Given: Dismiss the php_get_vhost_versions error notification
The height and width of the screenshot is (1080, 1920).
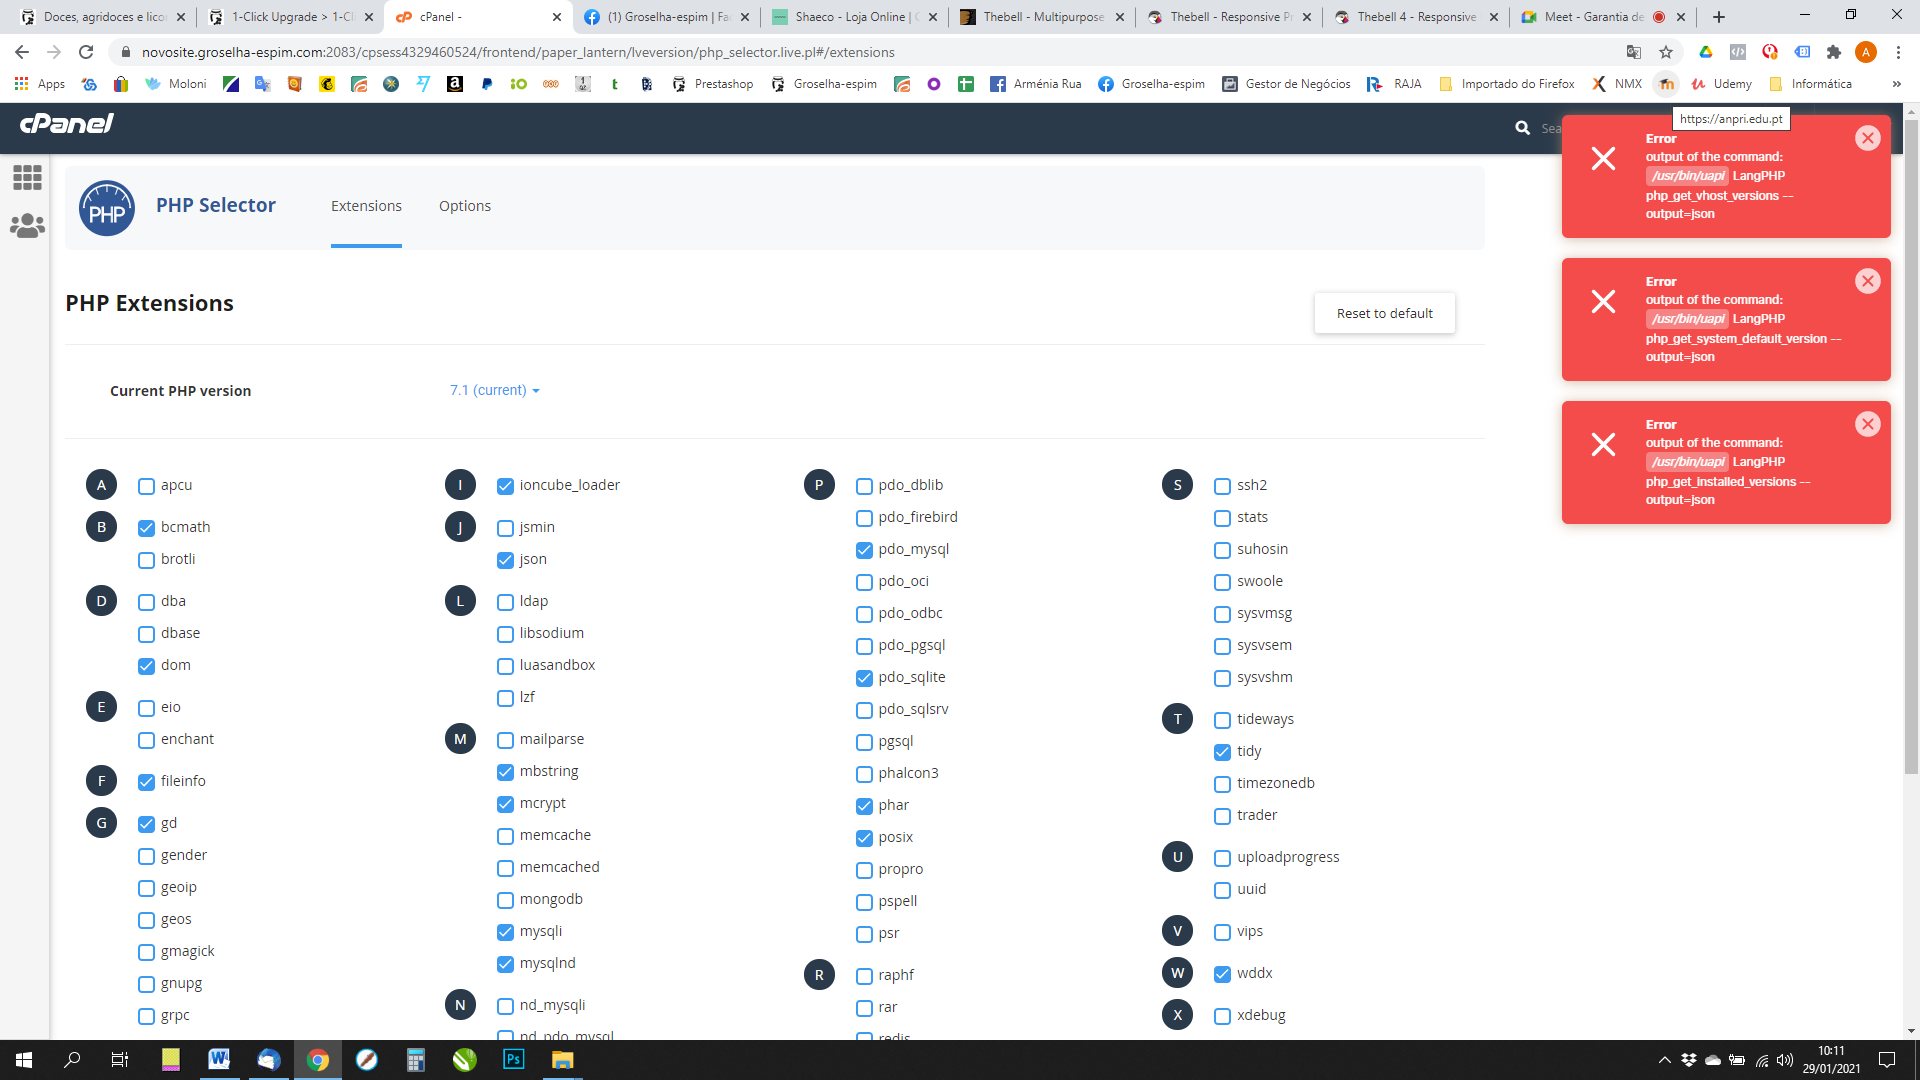Looking at the screenshot, I should click(x=1867, y=138).
